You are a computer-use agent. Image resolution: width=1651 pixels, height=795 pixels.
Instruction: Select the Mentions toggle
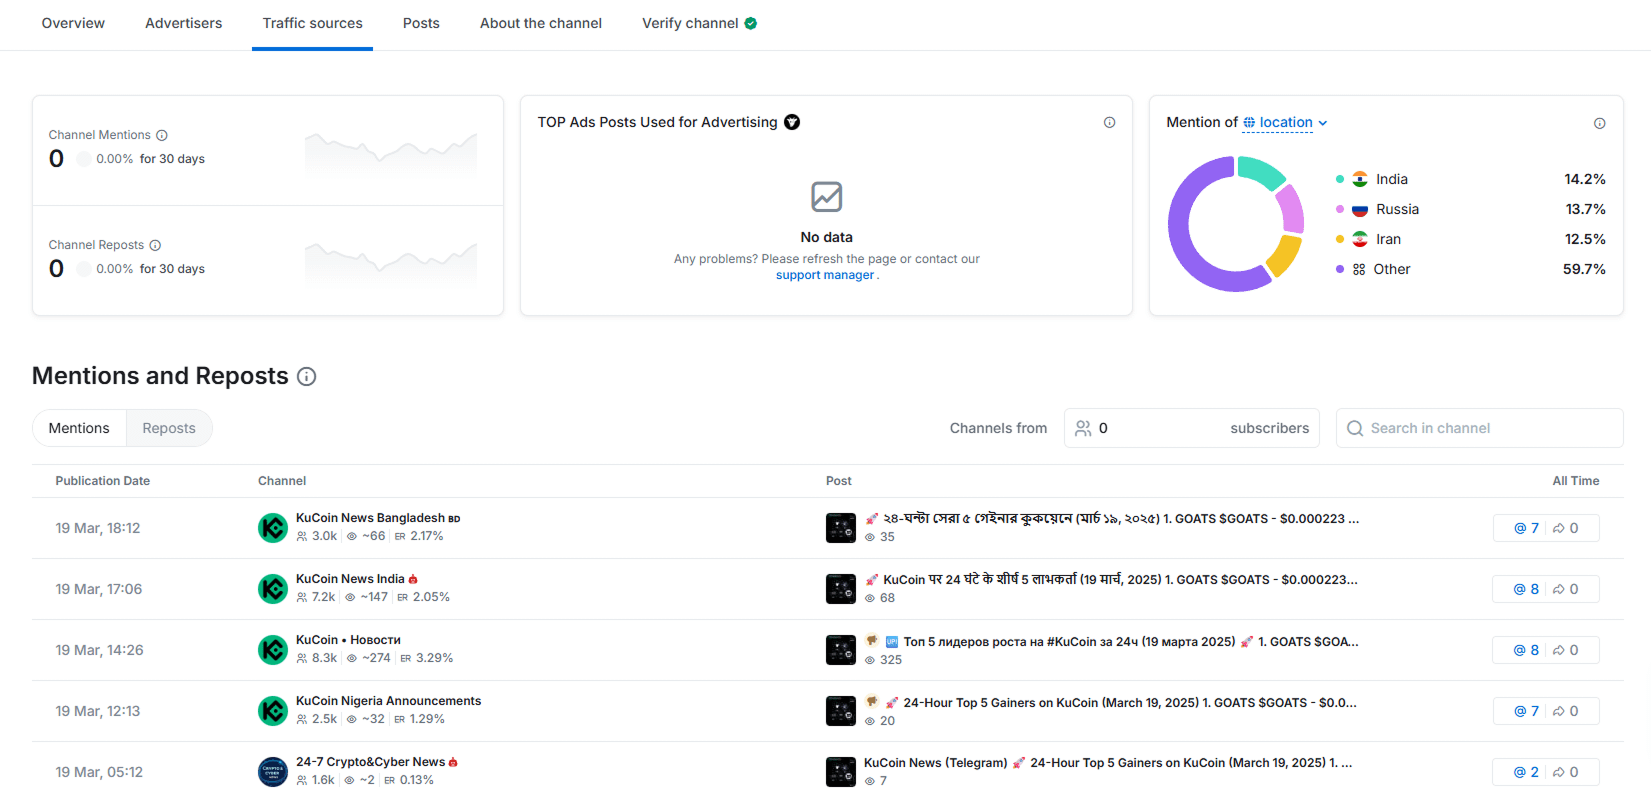[79, 428]
